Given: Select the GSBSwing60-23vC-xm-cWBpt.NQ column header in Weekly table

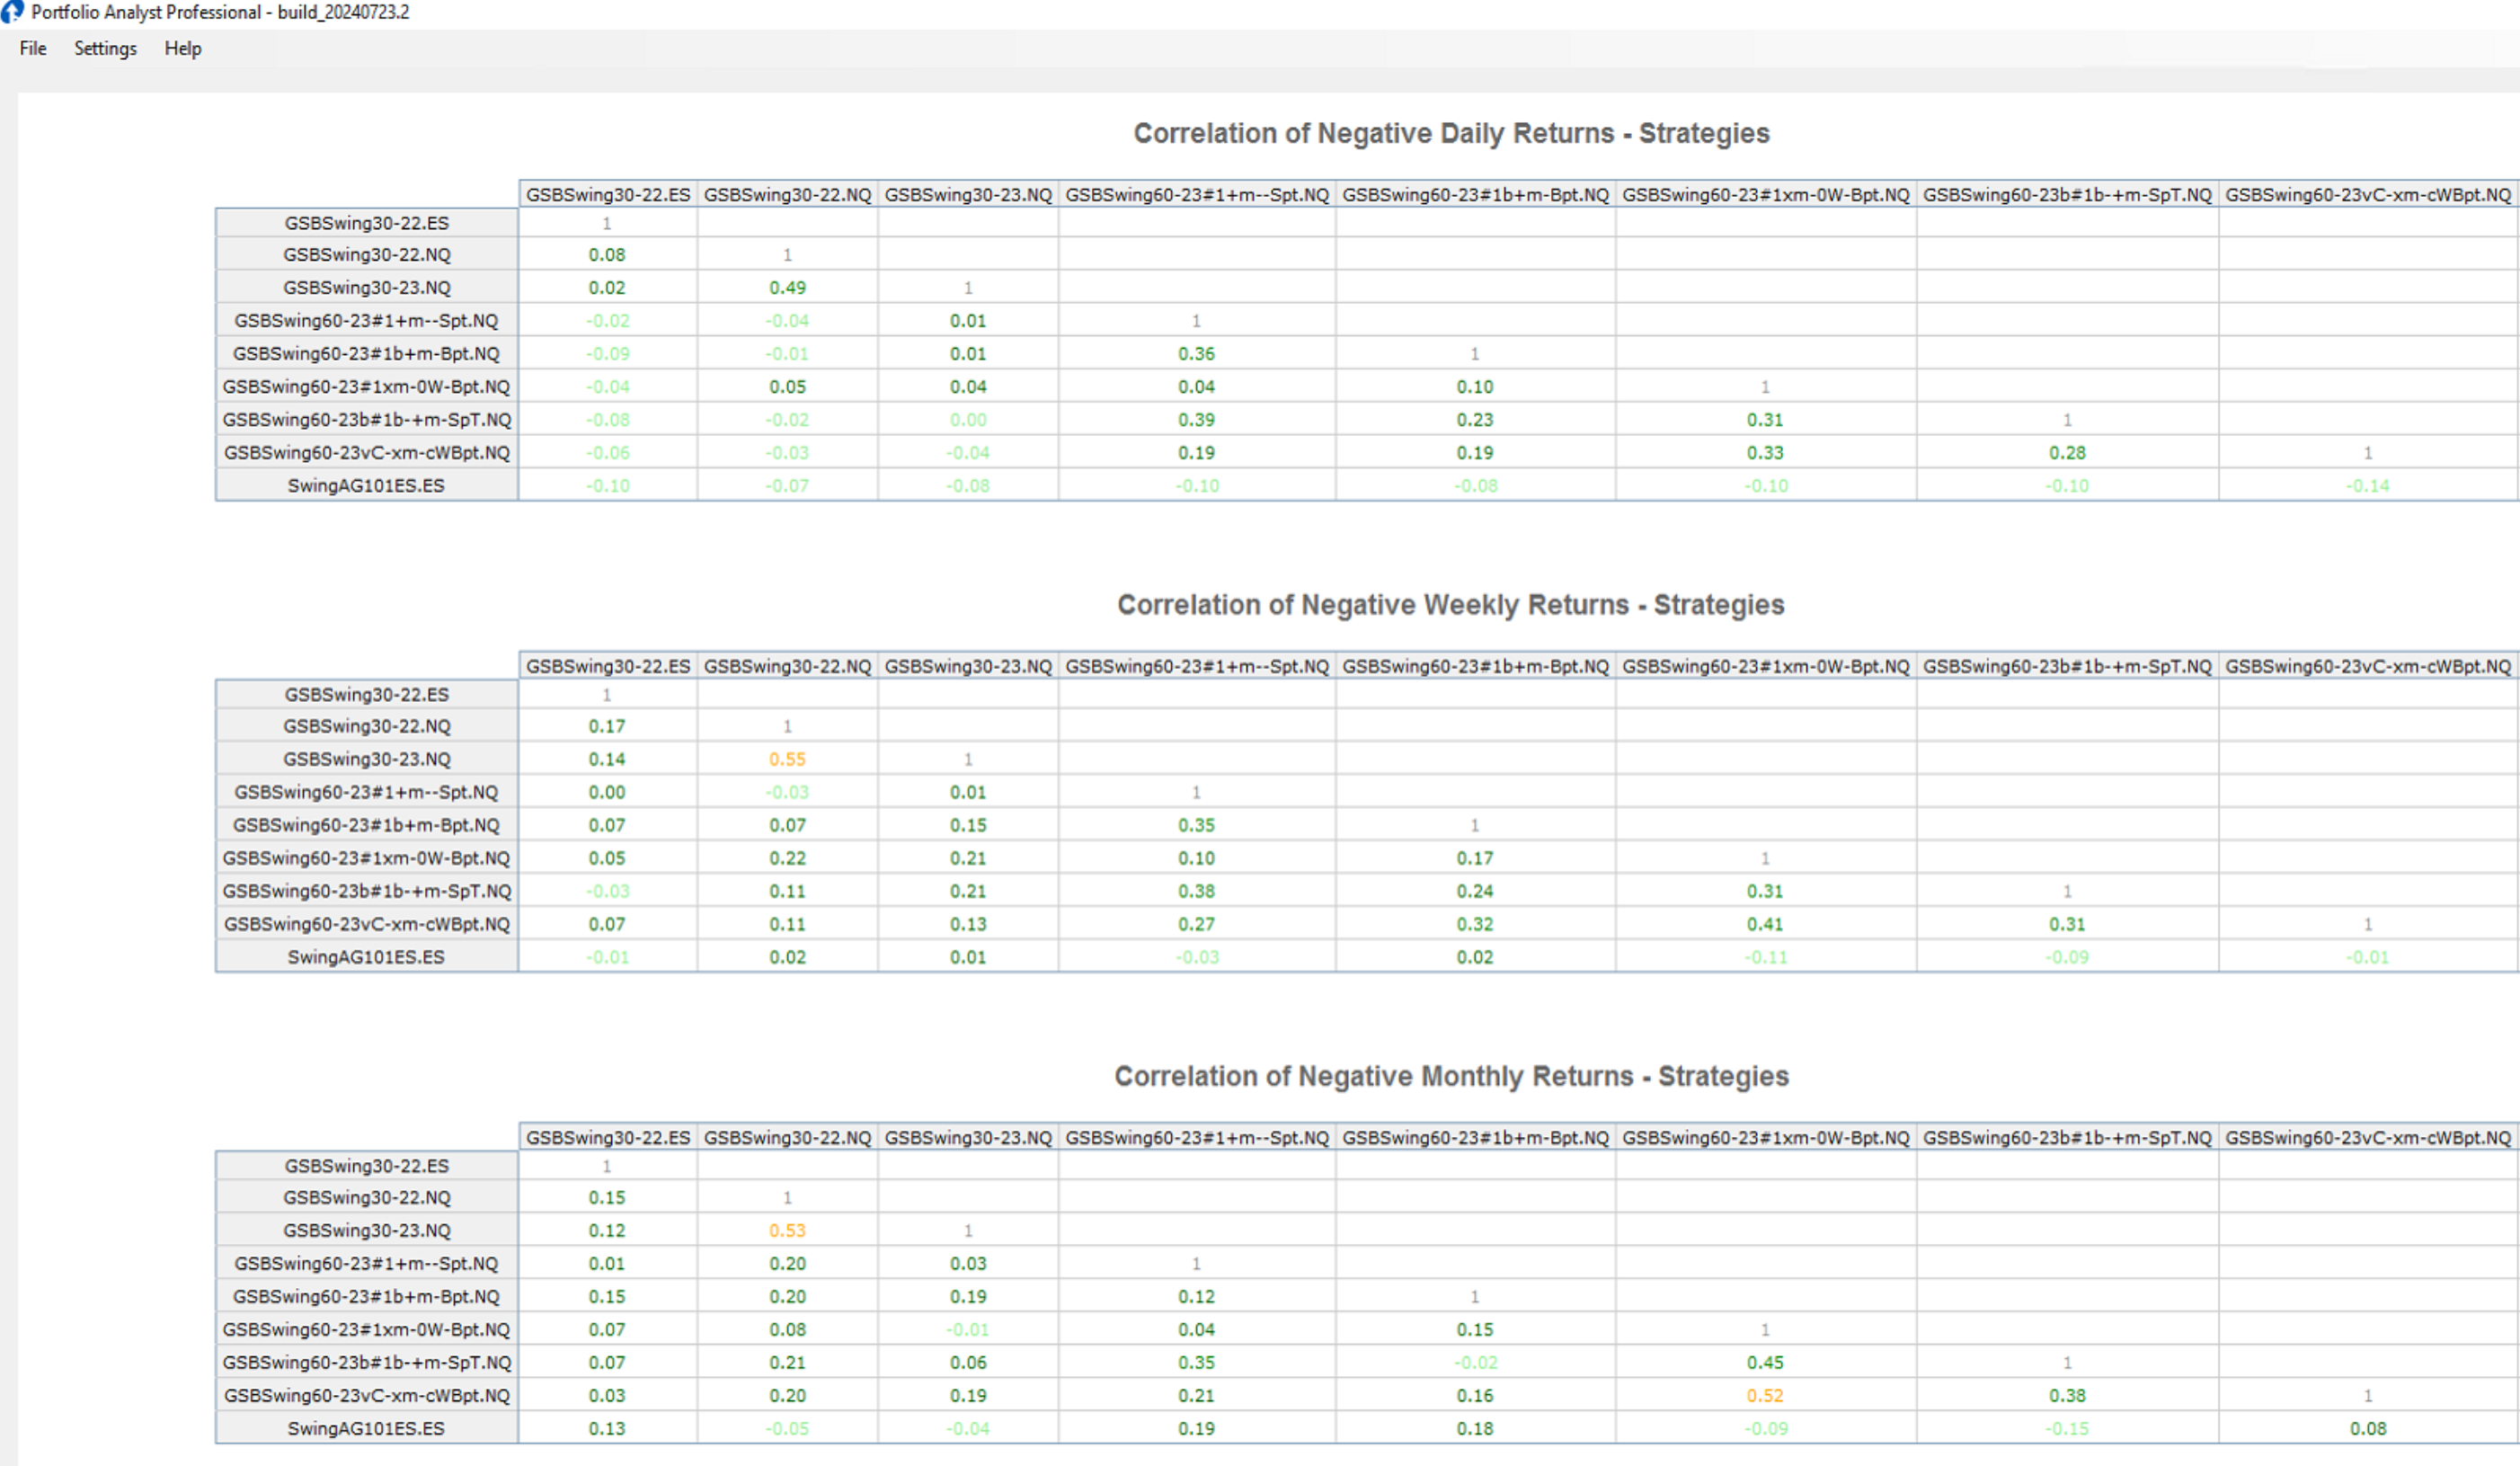Looking at the screenshot, I should coord(2367,666).
